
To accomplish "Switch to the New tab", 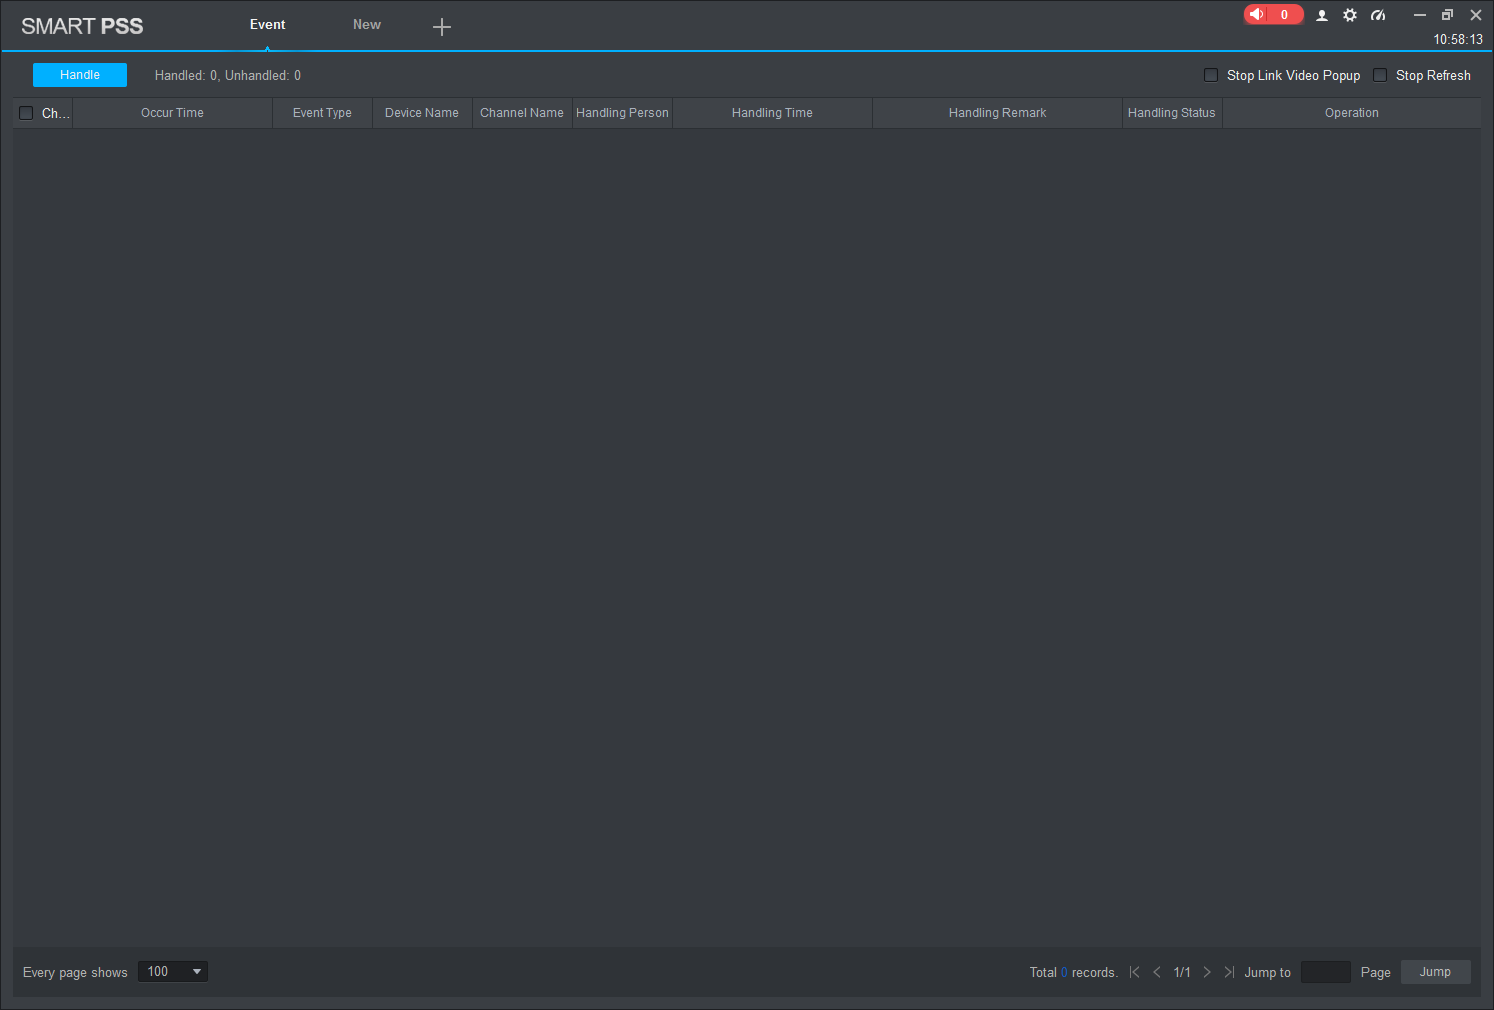I will pyautogui.click(x=367, y=25).
